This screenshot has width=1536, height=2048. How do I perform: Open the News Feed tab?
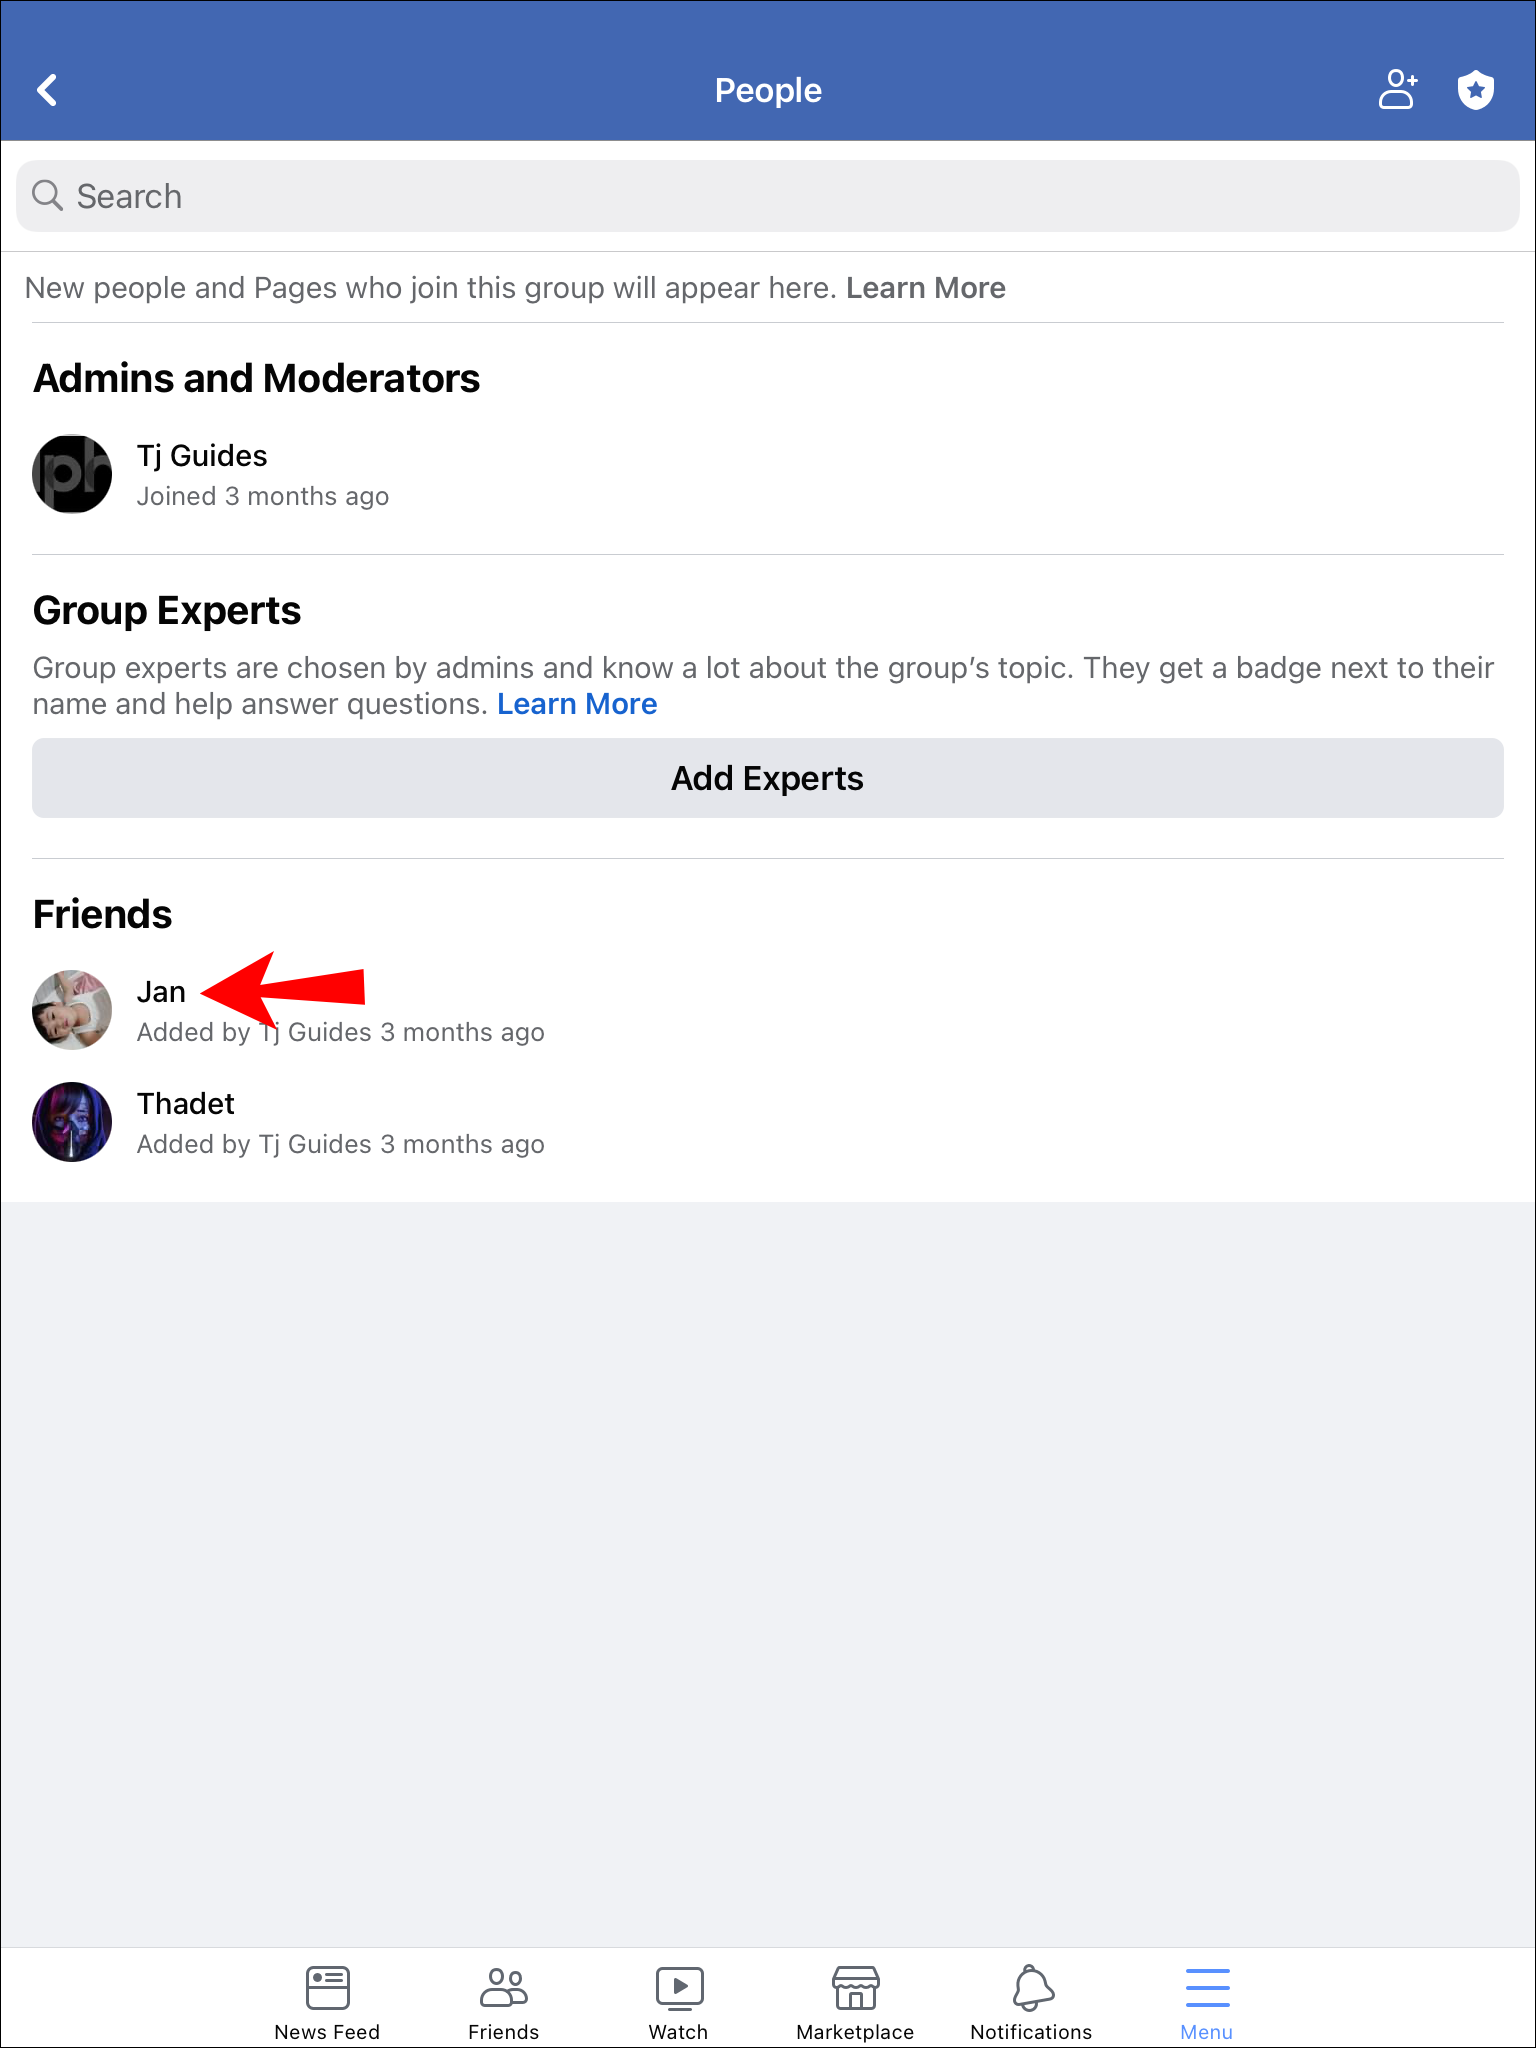[327, 2002]
